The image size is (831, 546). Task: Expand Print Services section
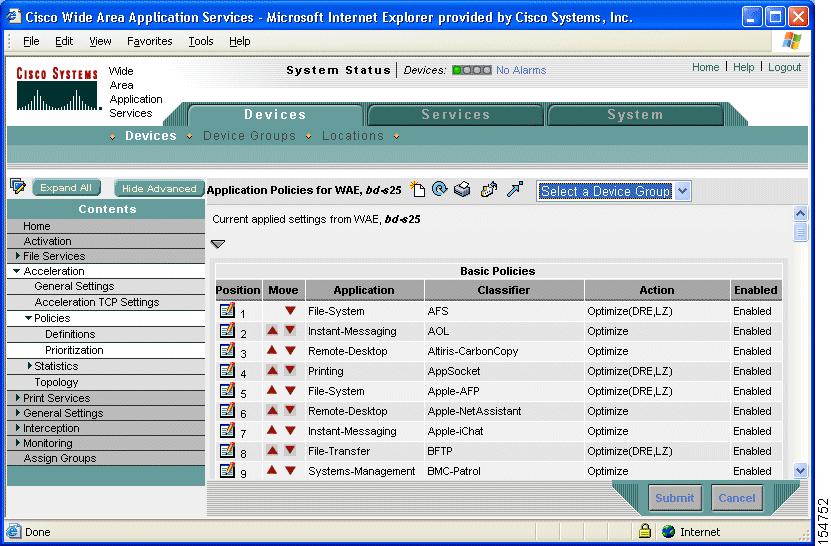click(x=17, y=398)
